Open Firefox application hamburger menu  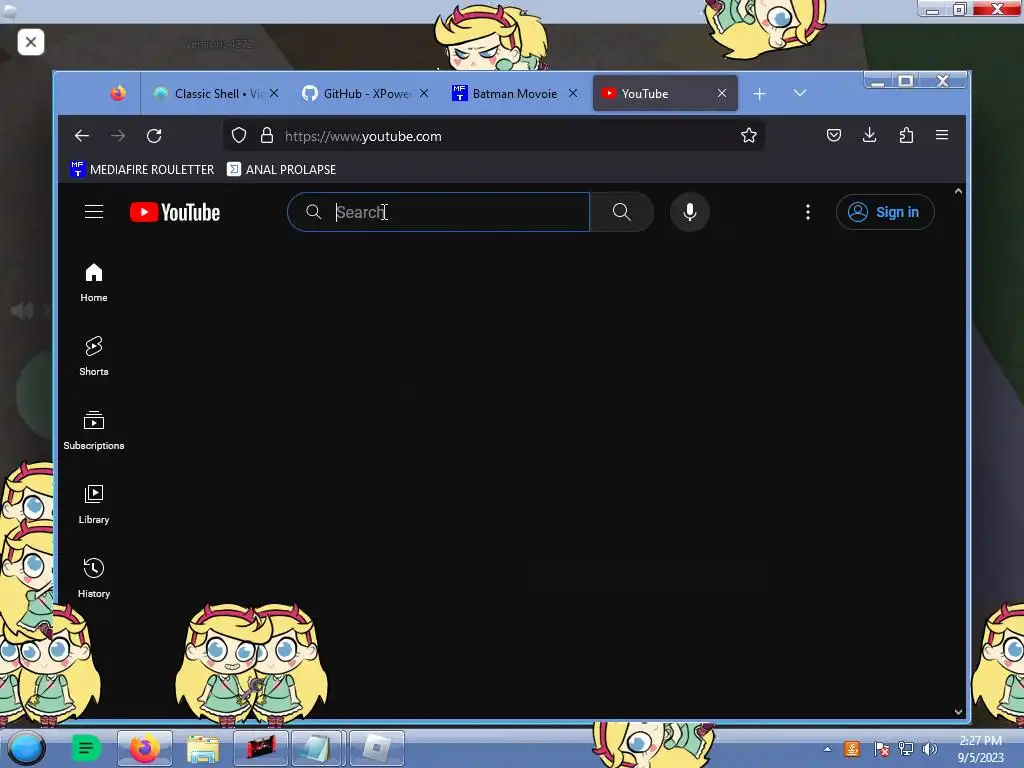(x=942, y=135)
